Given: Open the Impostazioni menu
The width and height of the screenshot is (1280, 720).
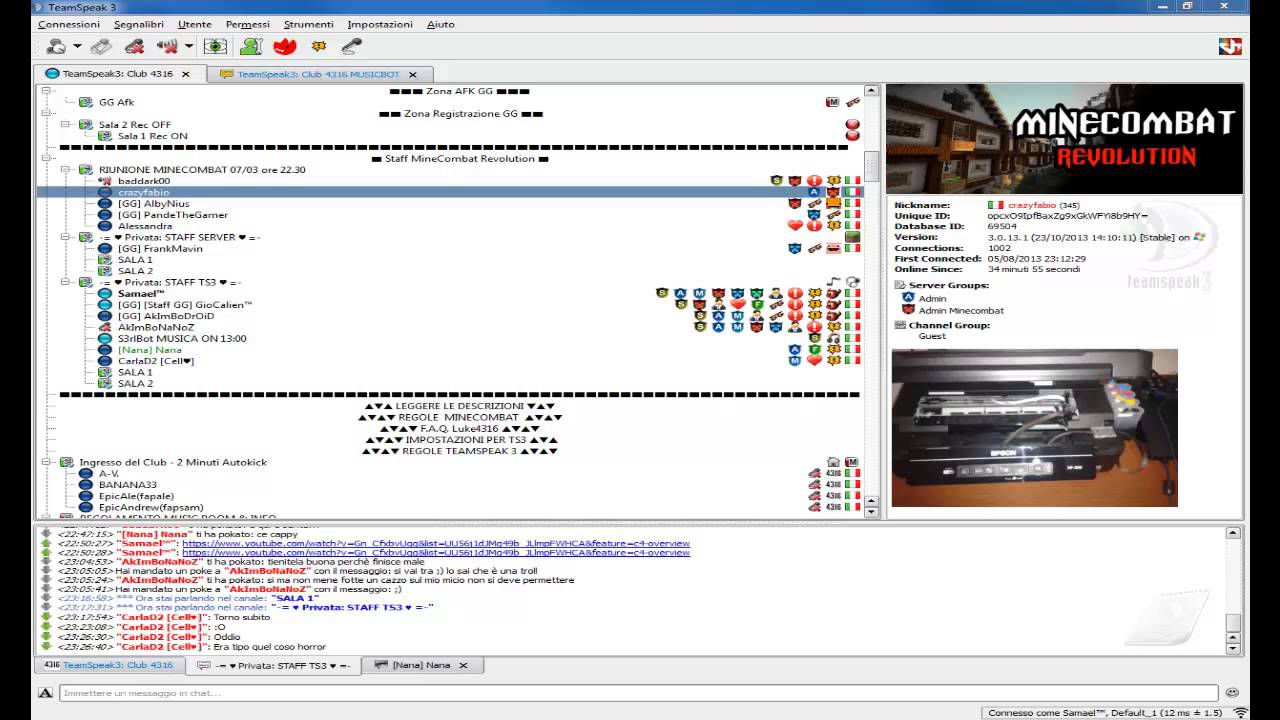Looking at the screenshot, I should (x=380, y=24).
